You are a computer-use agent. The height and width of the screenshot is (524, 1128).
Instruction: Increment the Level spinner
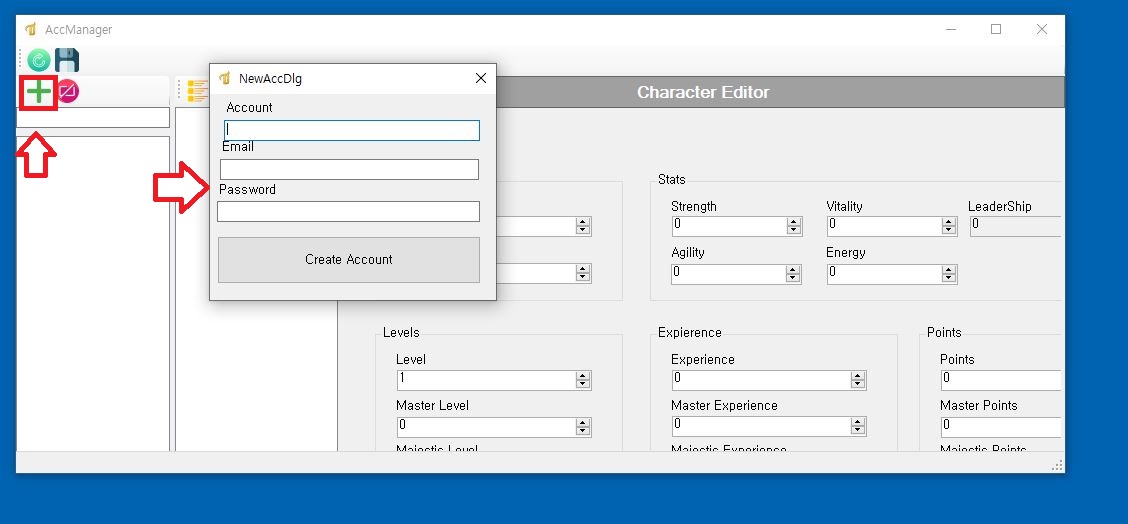[x=583, y=375]
